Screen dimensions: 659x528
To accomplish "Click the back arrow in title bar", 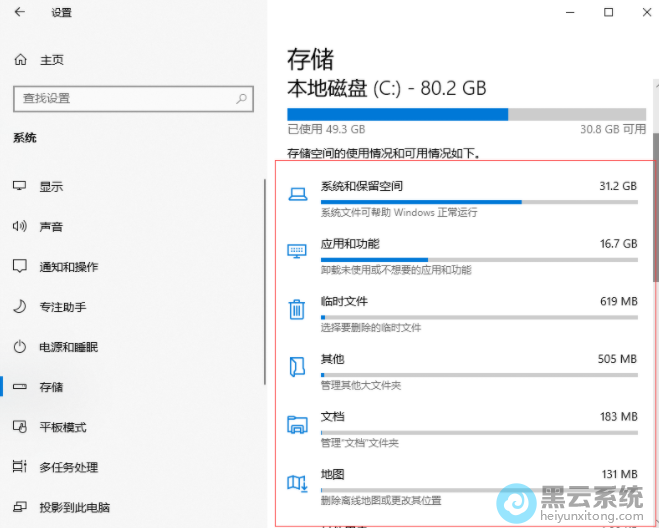I will [20, 13].
